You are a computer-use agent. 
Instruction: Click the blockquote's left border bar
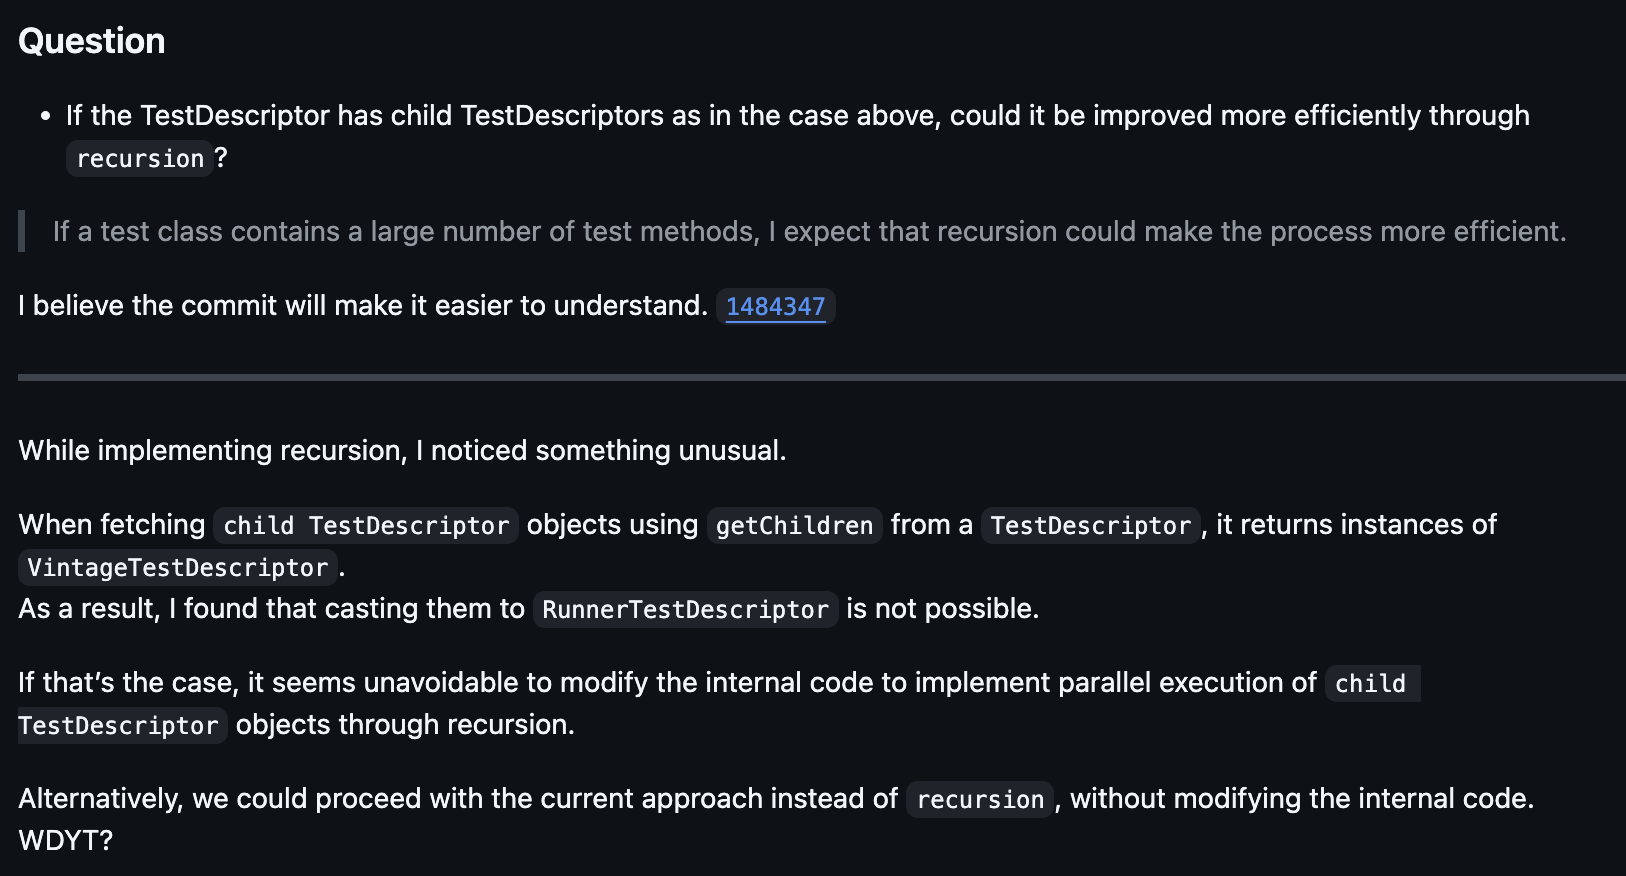click(x=21, y=231)
